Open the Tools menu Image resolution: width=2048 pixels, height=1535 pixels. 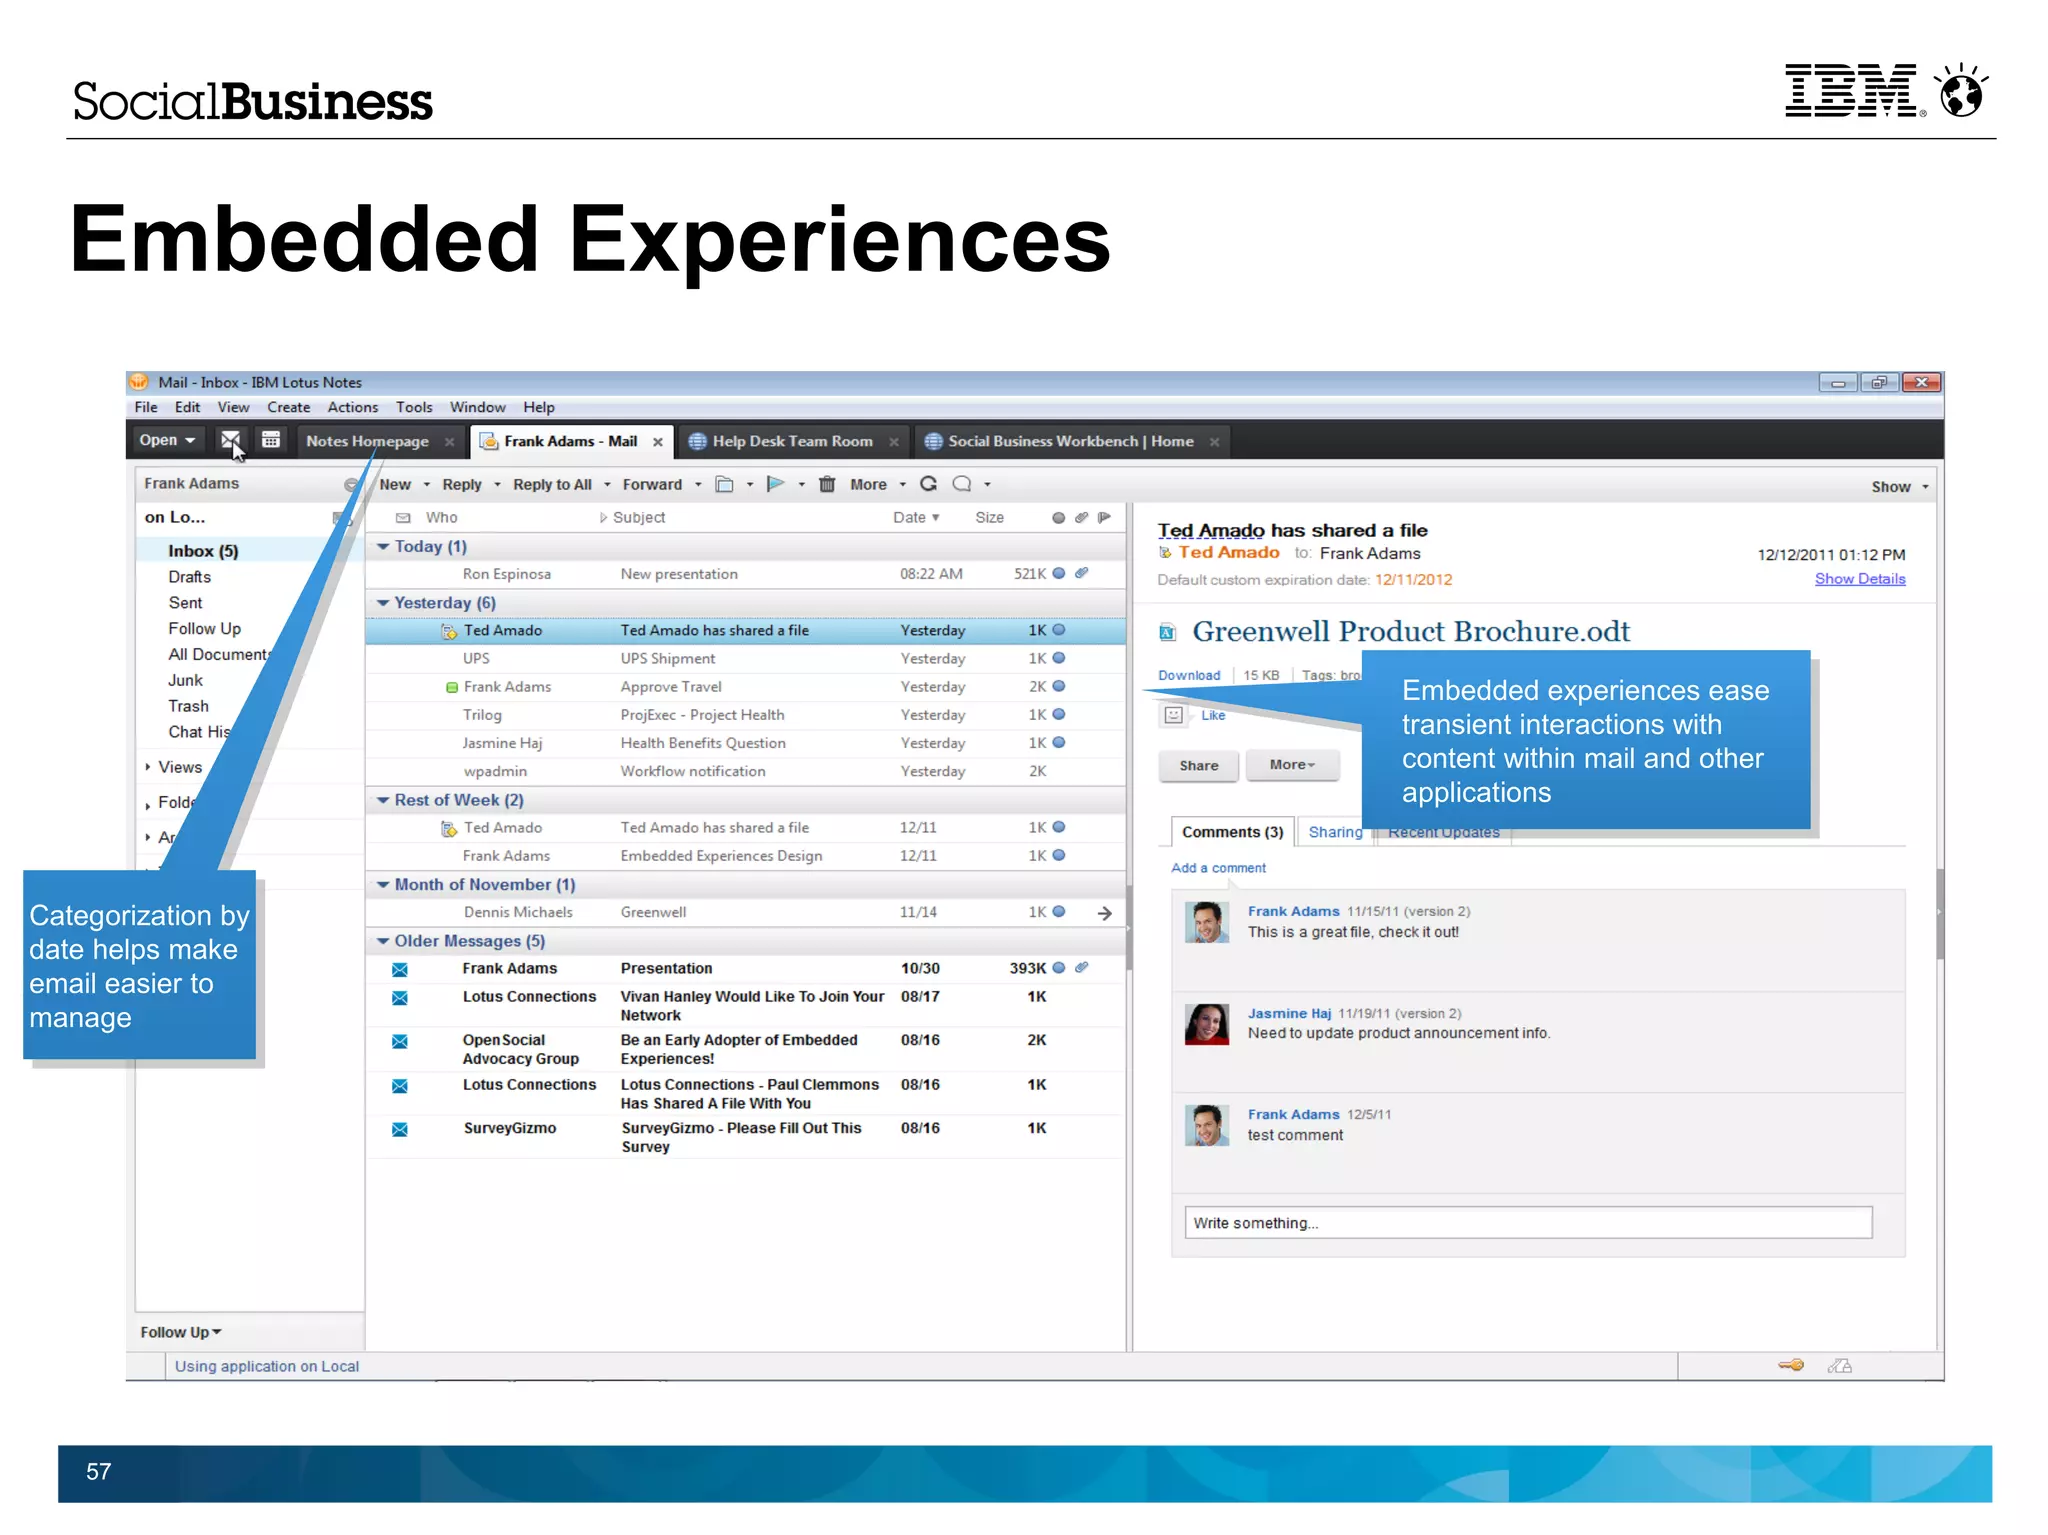[x=414, y=408]
